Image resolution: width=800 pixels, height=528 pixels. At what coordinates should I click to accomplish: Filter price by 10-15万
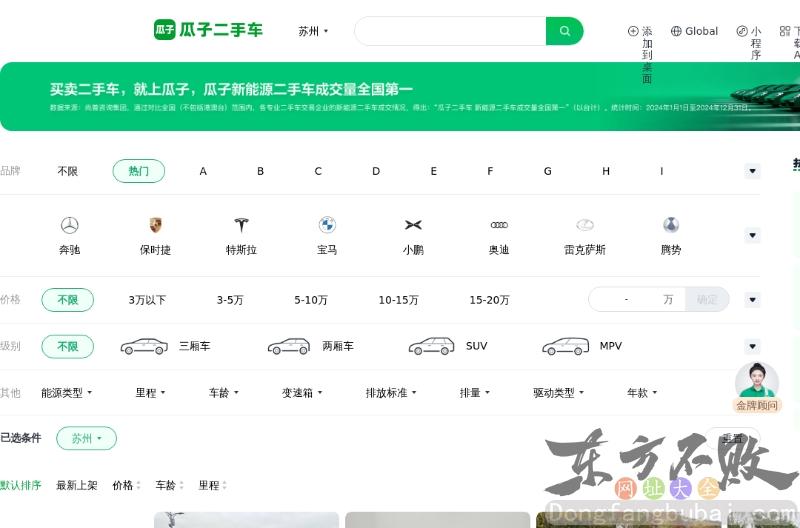tap(398, 300)
